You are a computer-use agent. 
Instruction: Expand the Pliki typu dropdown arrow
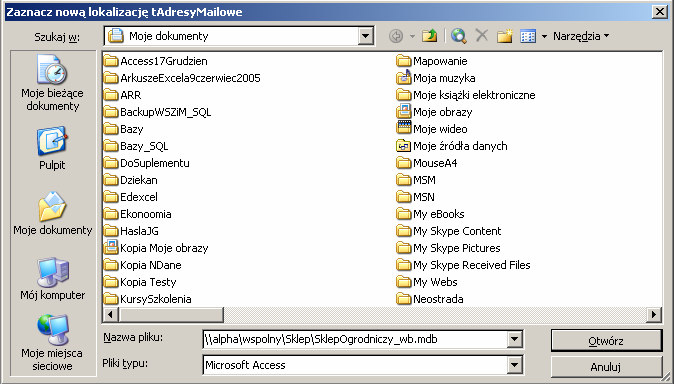(x=515, y=365)
